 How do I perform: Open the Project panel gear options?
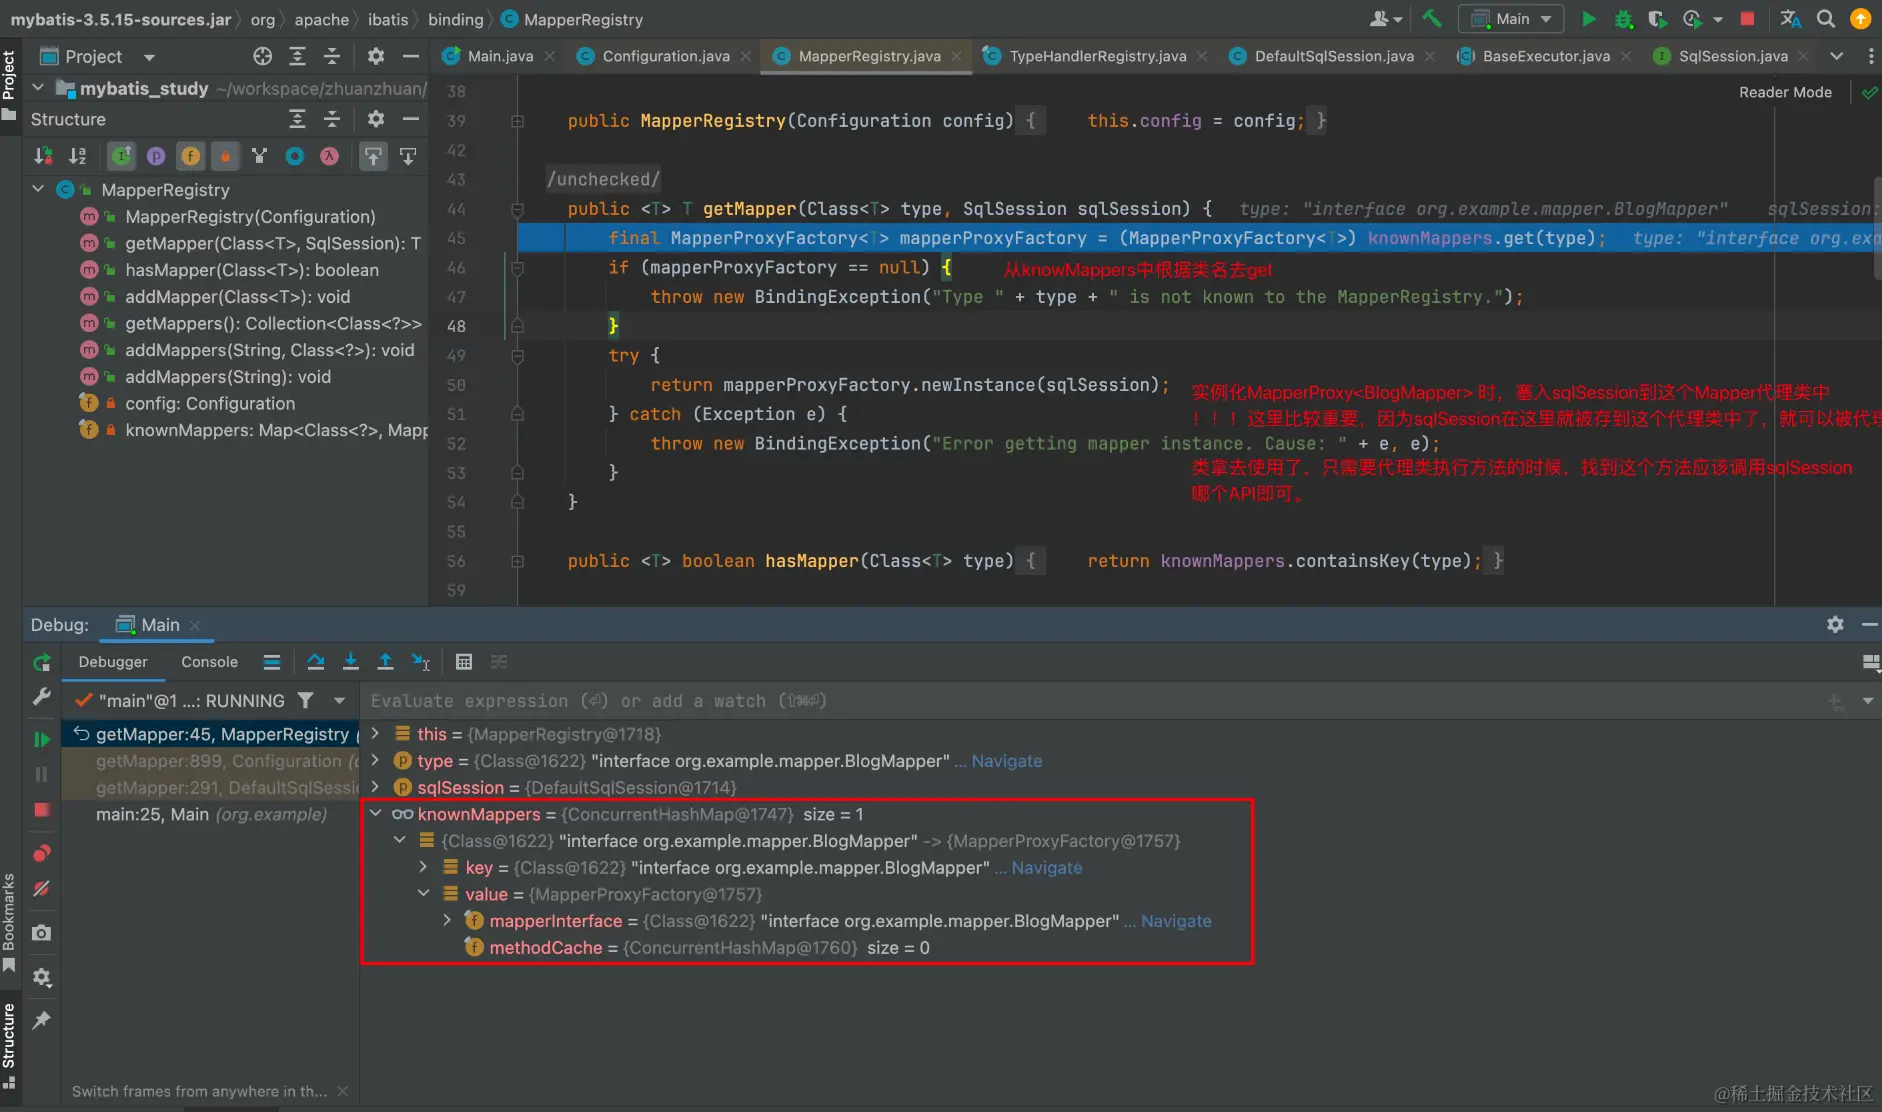click(x=375, y=56)
